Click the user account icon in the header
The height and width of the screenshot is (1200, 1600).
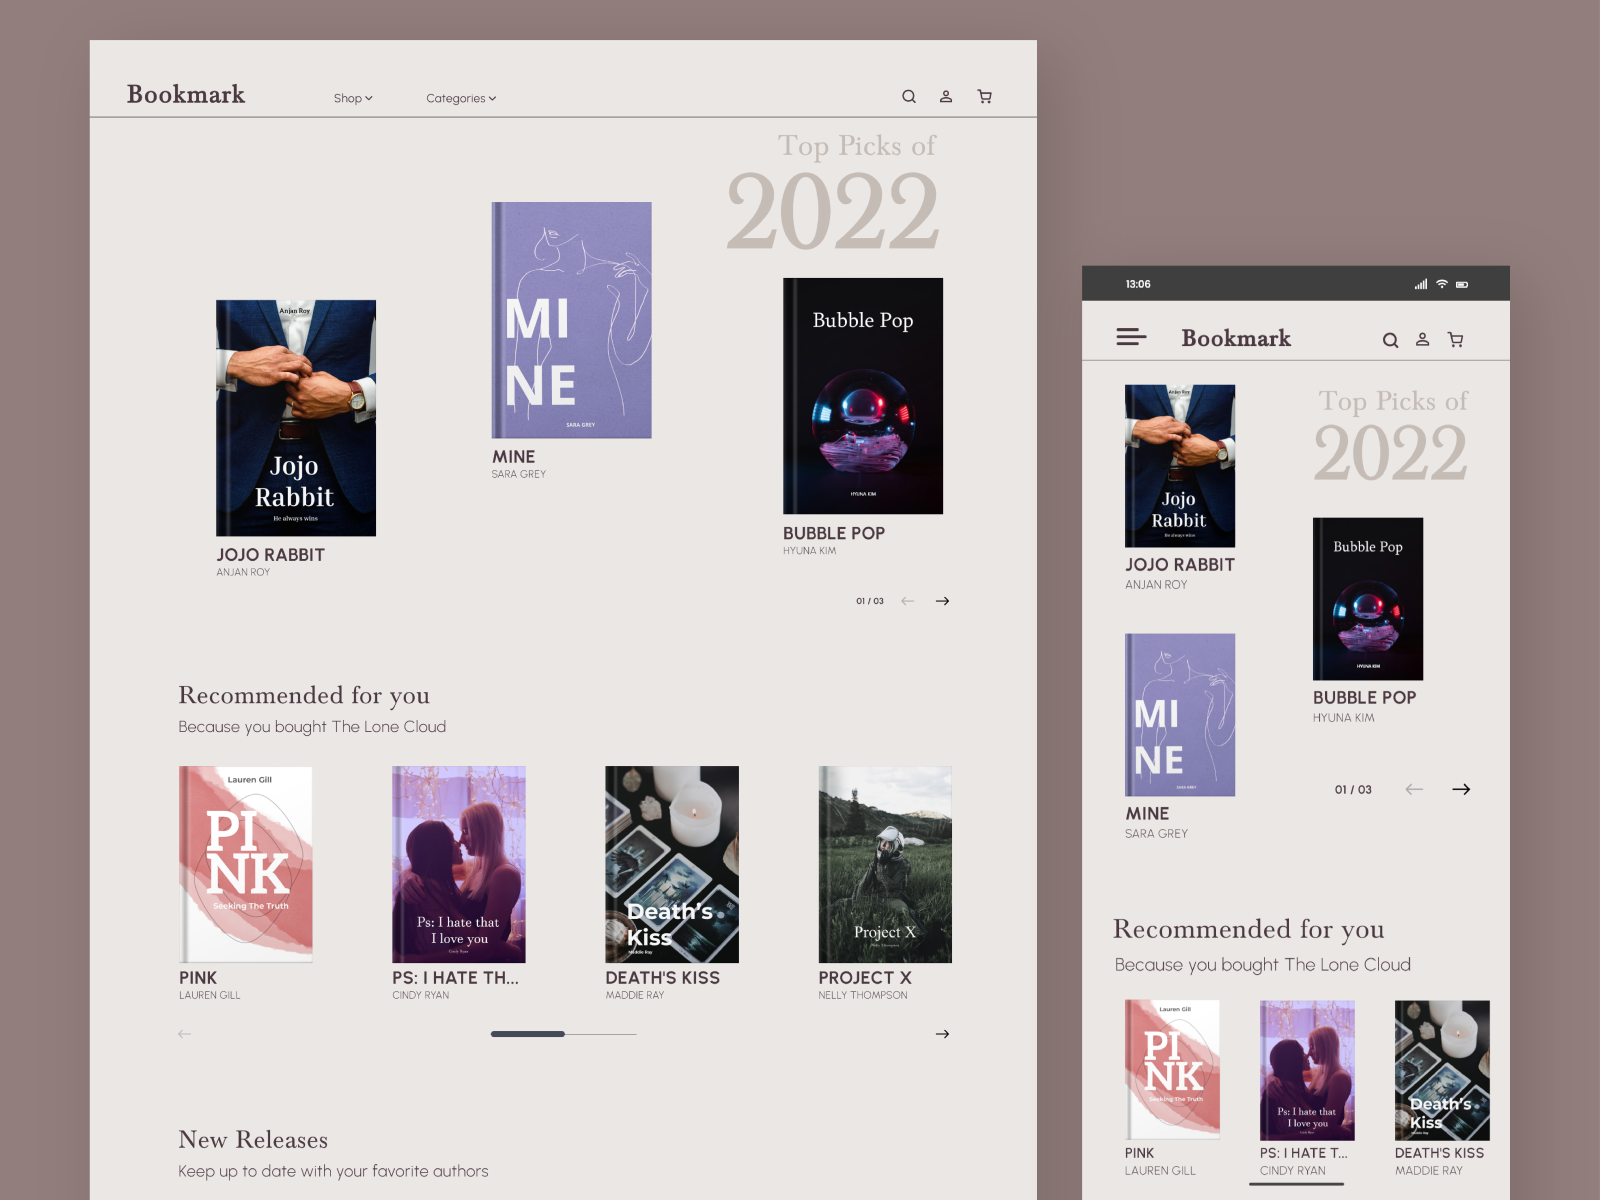click(946, 96)
